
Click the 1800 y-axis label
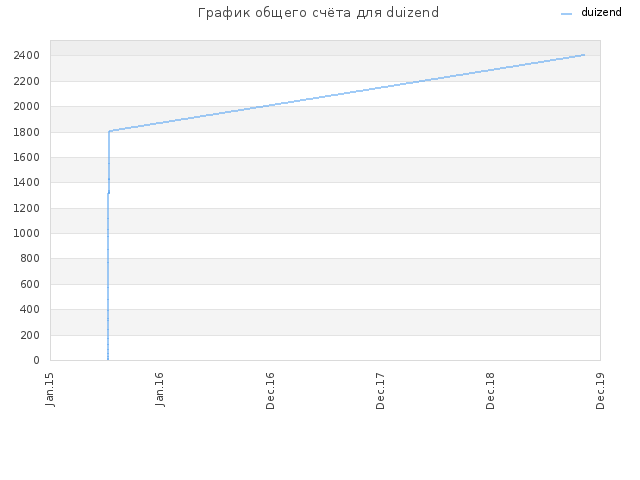(27, 132)
